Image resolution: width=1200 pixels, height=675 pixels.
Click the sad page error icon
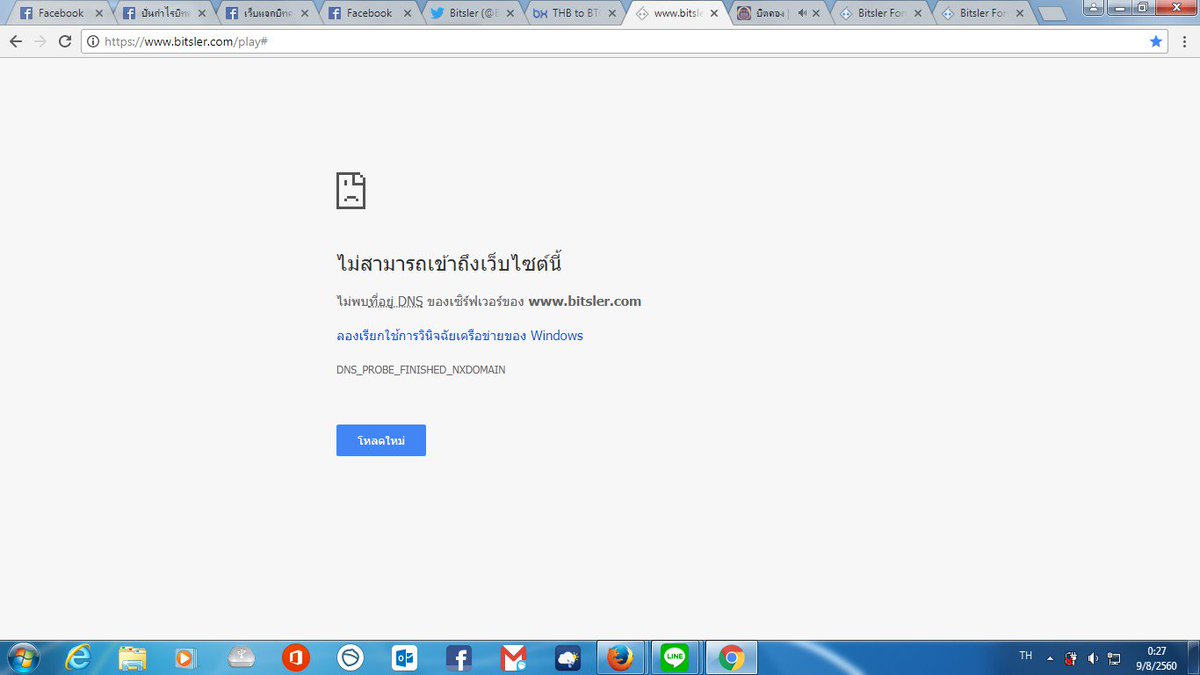(351, 190)
